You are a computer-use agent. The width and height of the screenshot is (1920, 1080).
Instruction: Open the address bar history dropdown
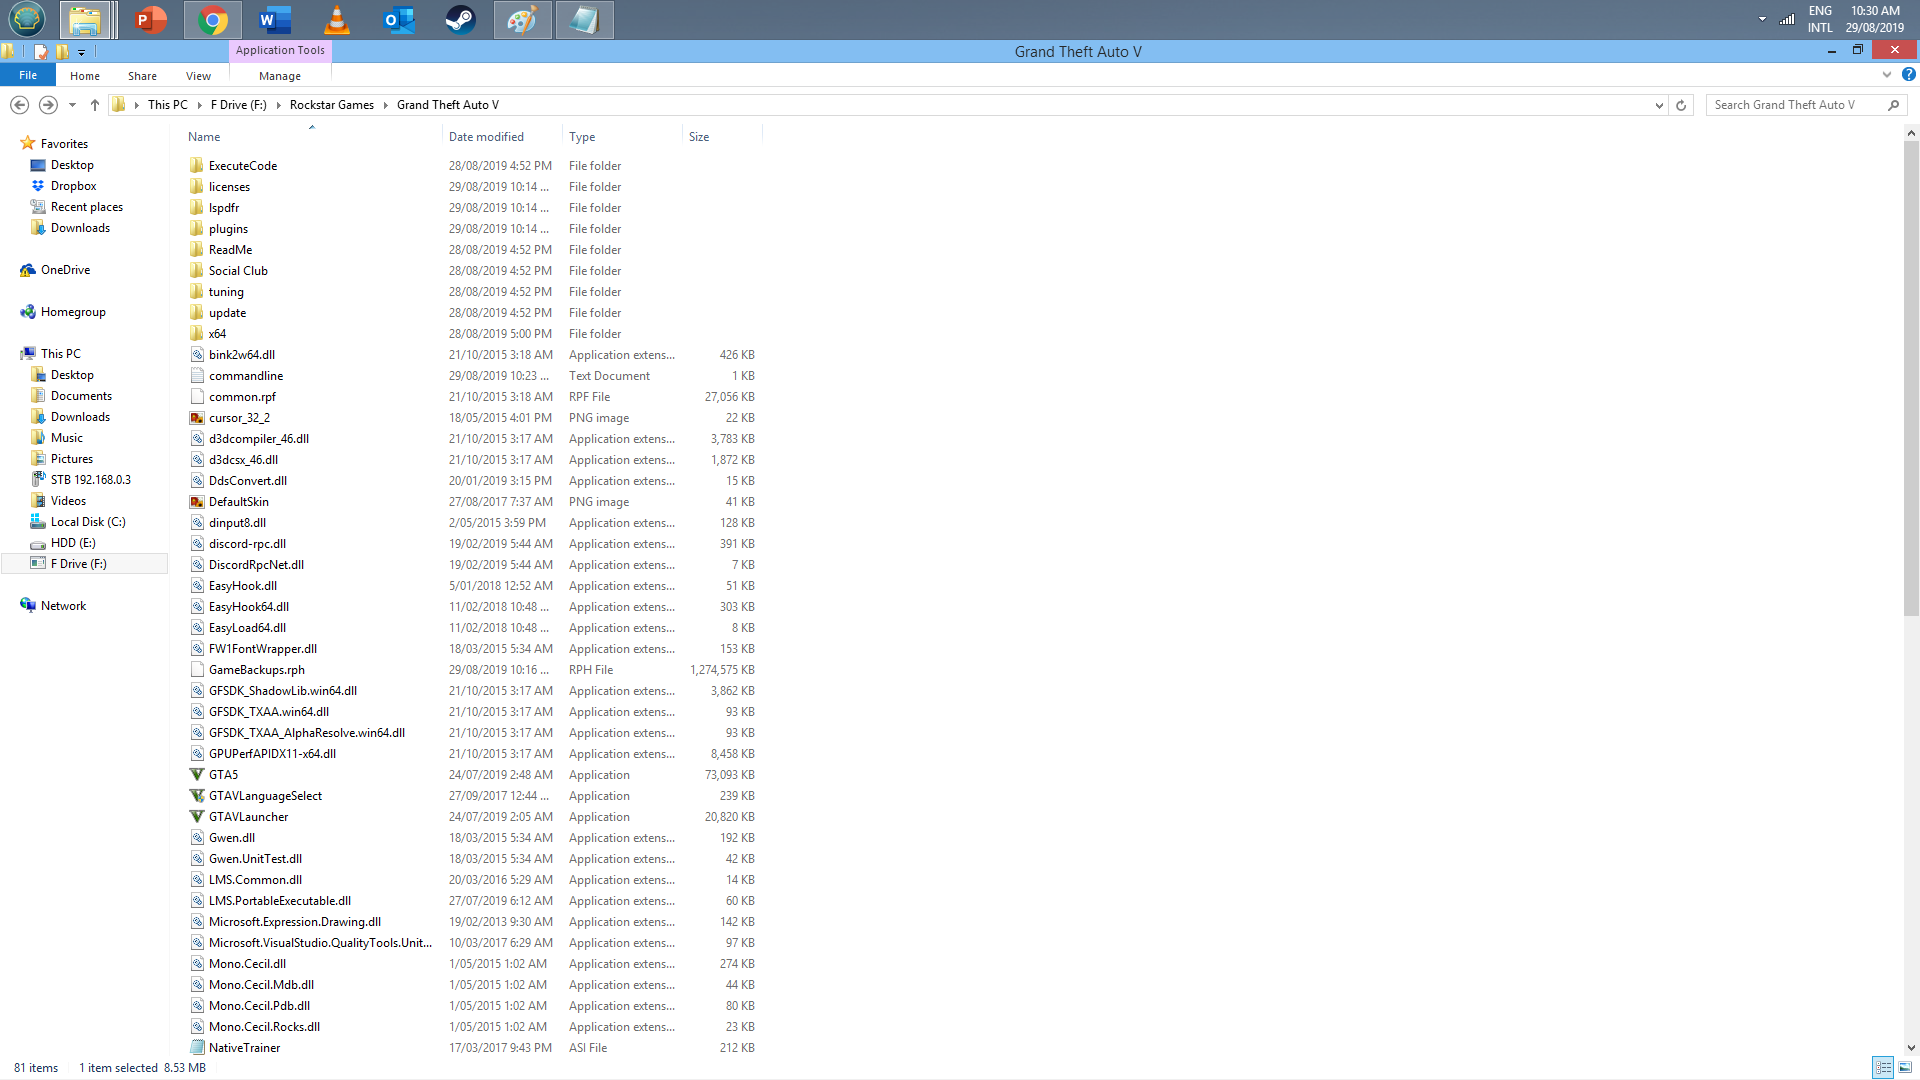tap(1659, 105)
